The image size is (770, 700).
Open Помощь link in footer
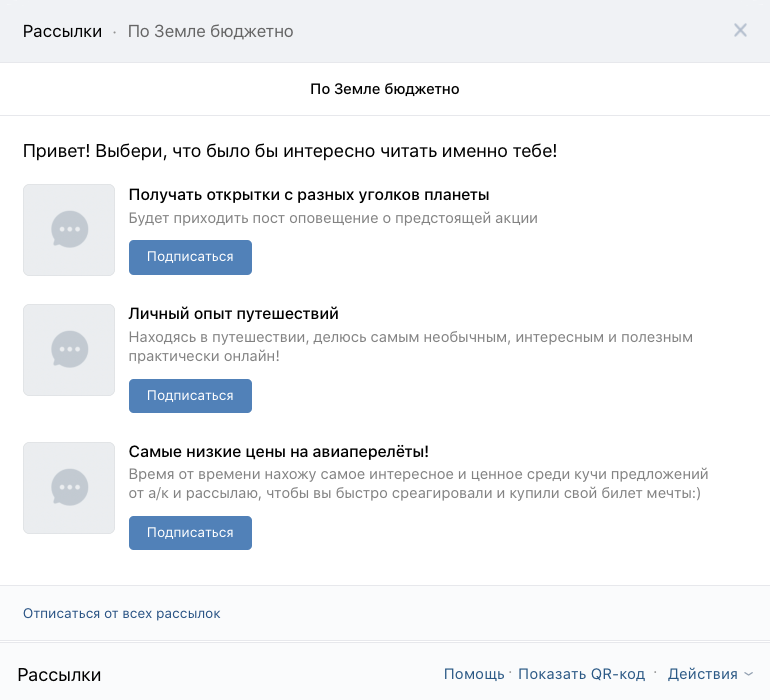(474, 674)
